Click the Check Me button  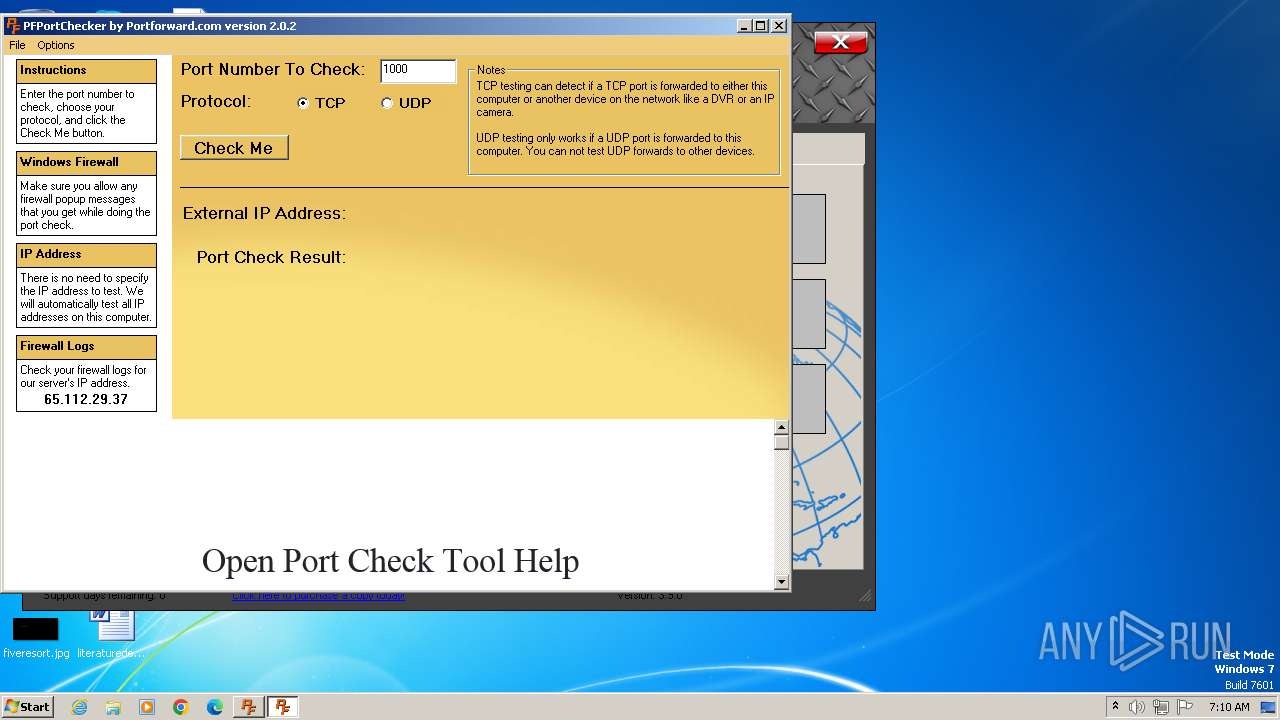234,148
